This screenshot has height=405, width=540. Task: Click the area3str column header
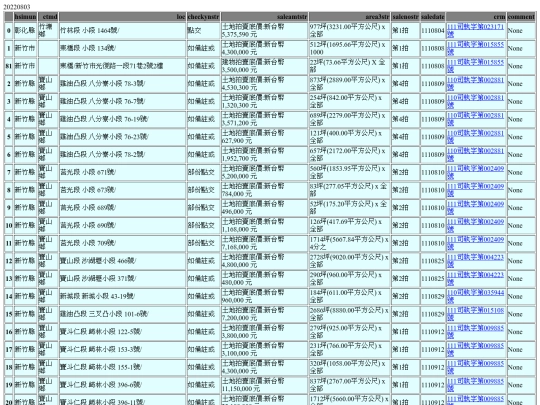(x=349, y=17)
